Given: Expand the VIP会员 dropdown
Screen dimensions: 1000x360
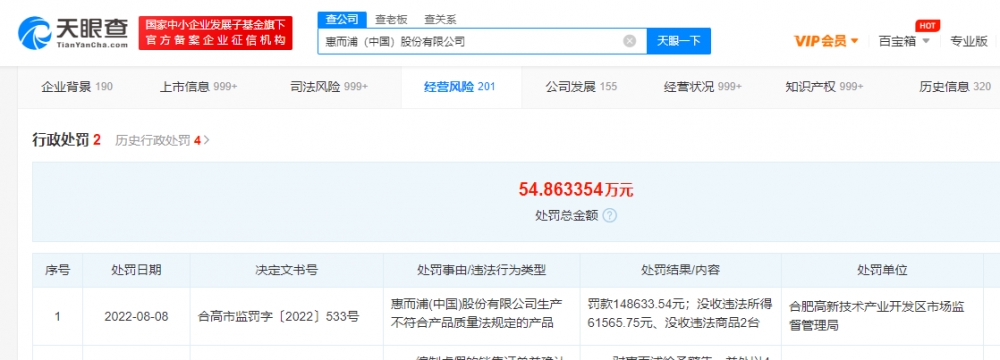Looking at the screenshot, I should [x=826, y=41].
